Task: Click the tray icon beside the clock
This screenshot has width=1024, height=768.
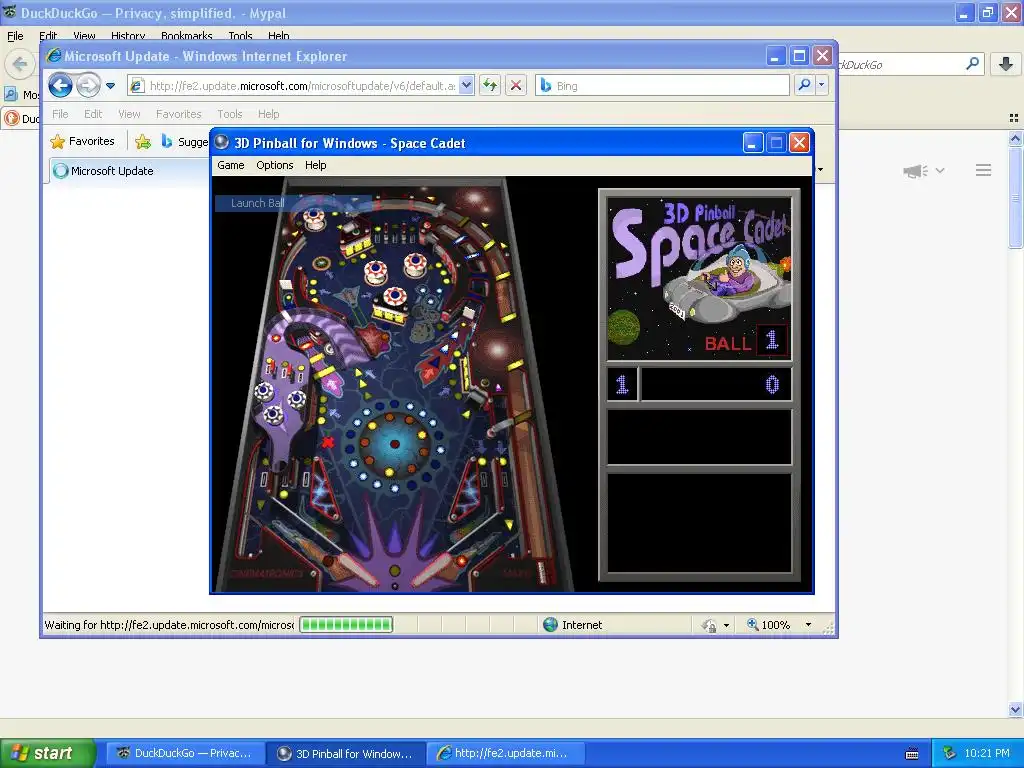Action: [949, 753]
